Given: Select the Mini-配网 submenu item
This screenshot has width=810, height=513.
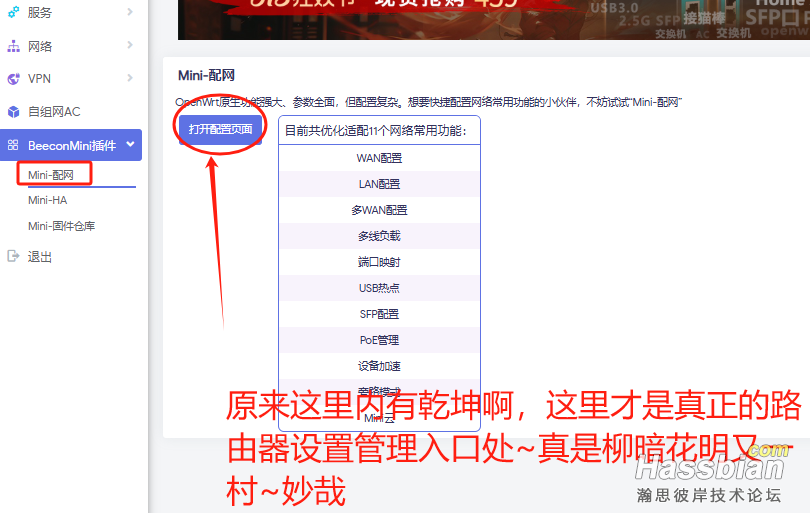Looking at the screenshot, I should click(x=51, y=175).
